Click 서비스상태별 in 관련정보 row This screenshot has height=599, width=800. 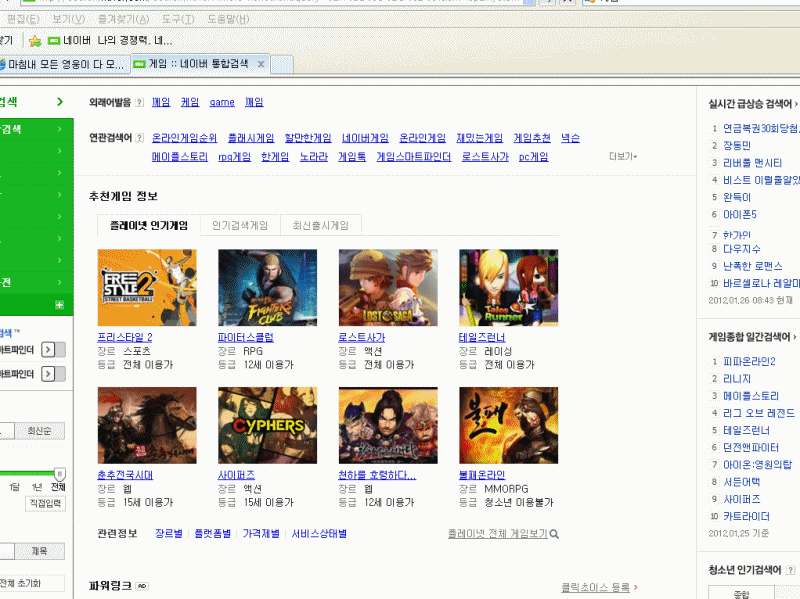tap(319, 534)
